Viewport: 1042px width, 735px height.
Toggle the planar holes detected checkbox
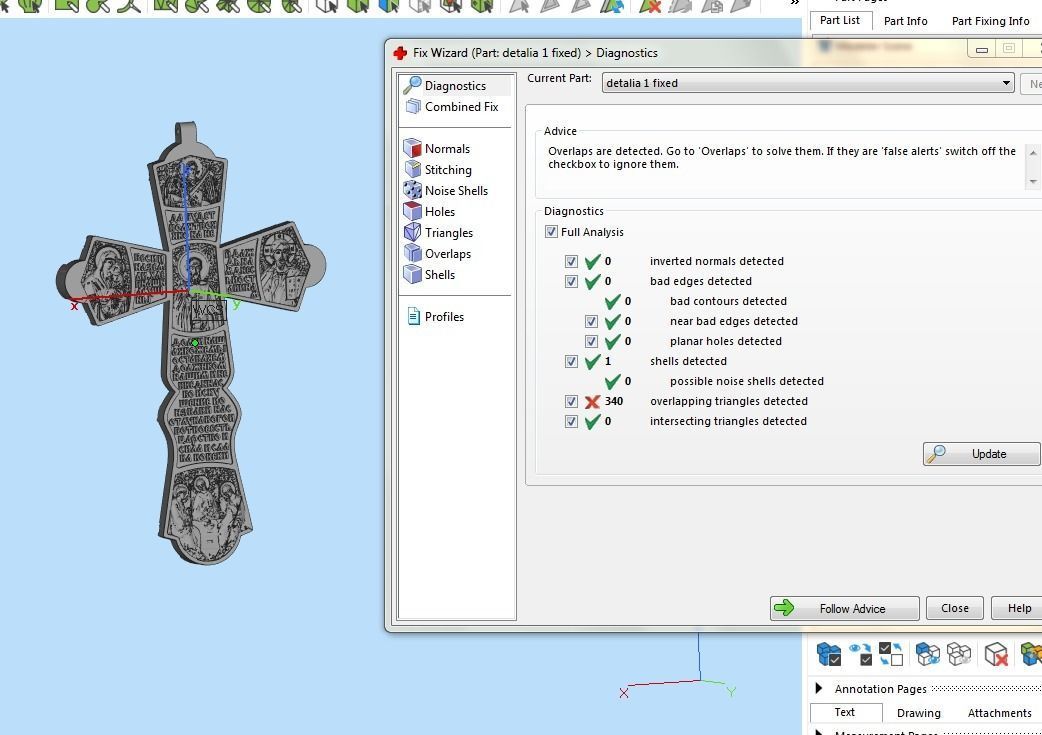click(591, 341)
